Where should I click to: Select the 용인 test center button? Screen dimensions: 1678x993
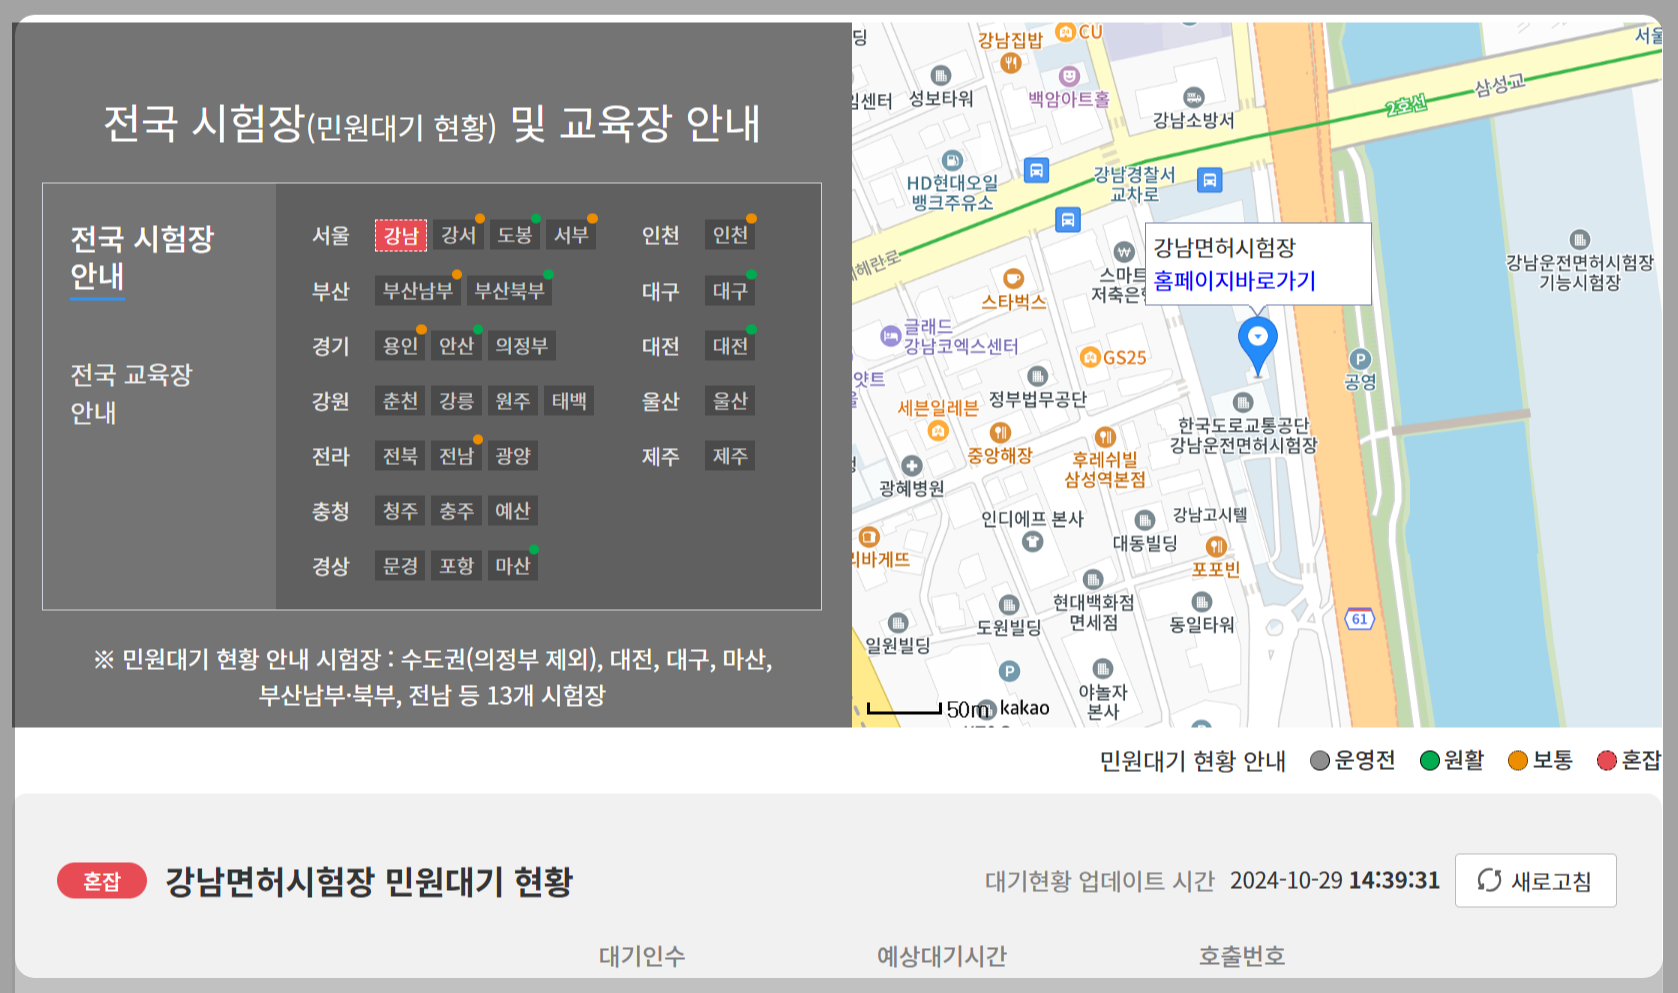click(x=400, y=346)
